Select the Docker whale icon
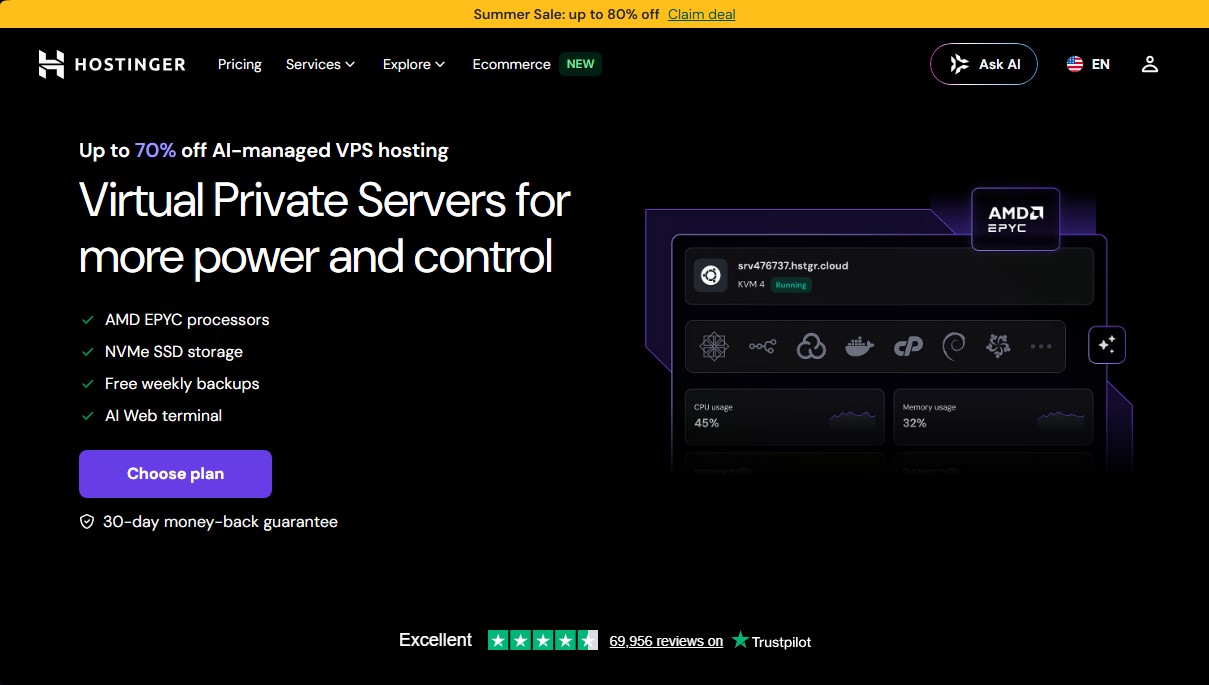 (859, 346)
